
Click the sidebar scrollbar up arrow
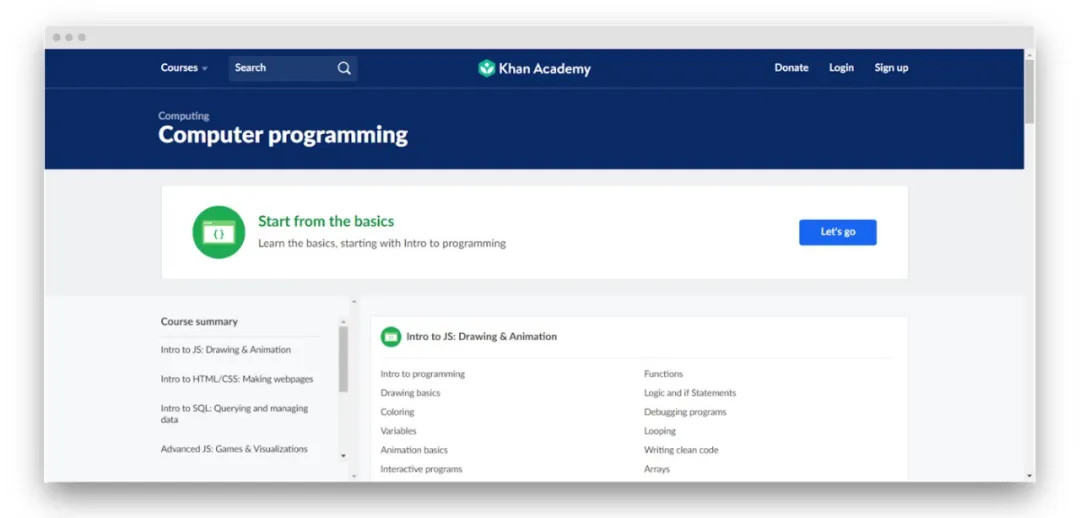pyautogui.click(x=343, y=322)
